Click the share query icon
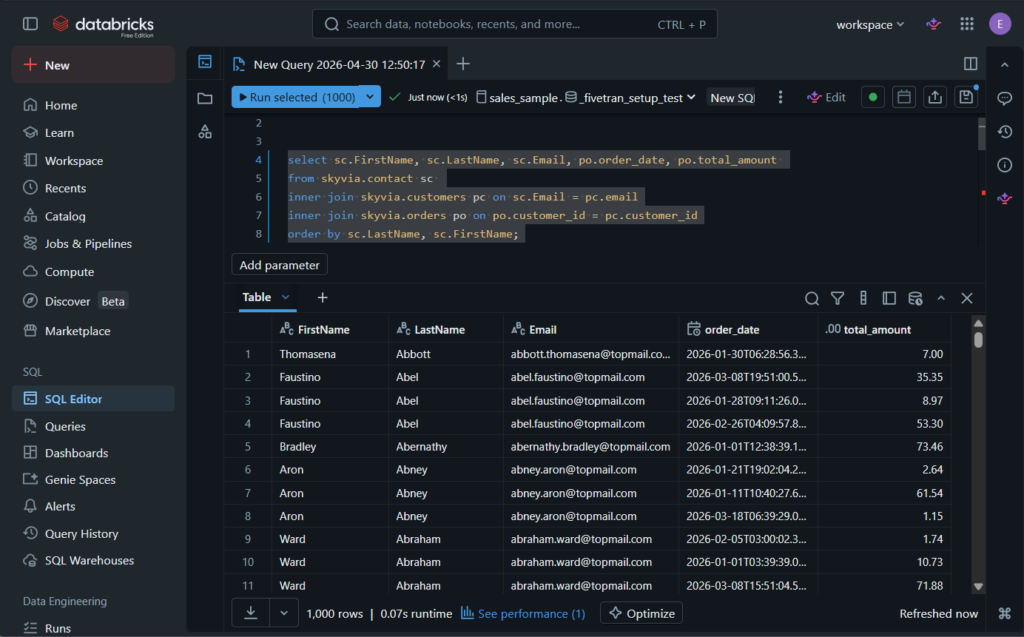 pos(935,97)
